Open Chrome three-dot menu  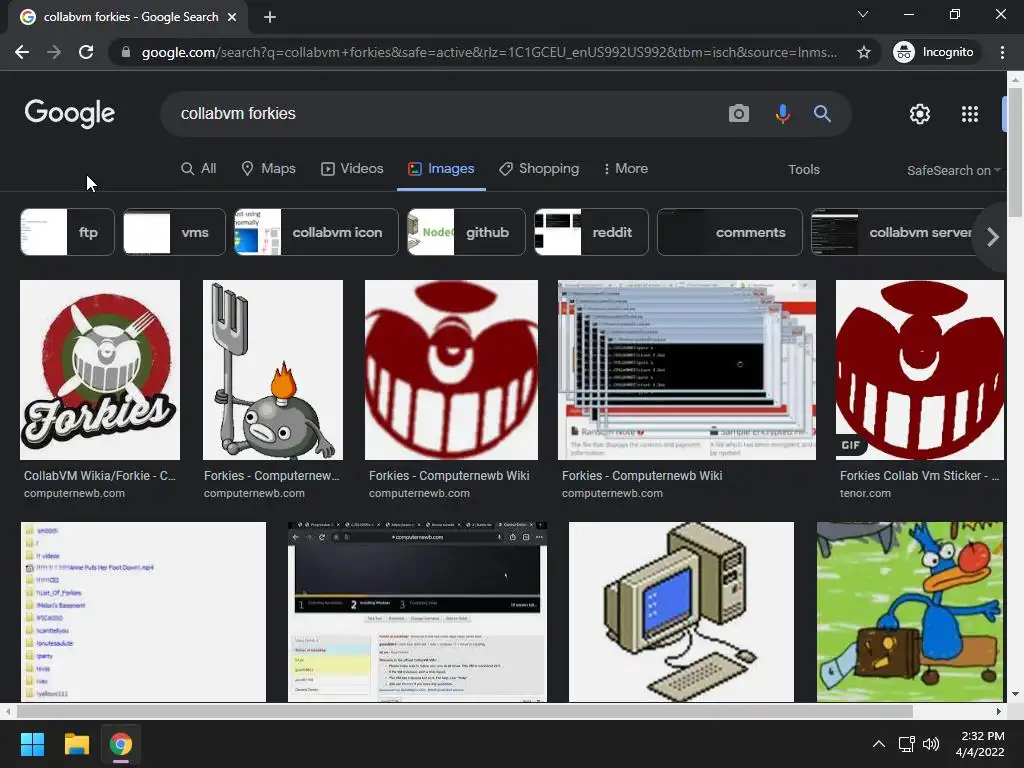pos(1002,52)
